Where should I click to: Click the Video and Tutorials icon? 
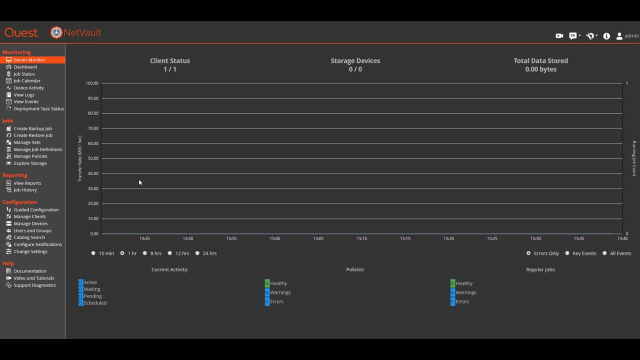pos(9,278)
